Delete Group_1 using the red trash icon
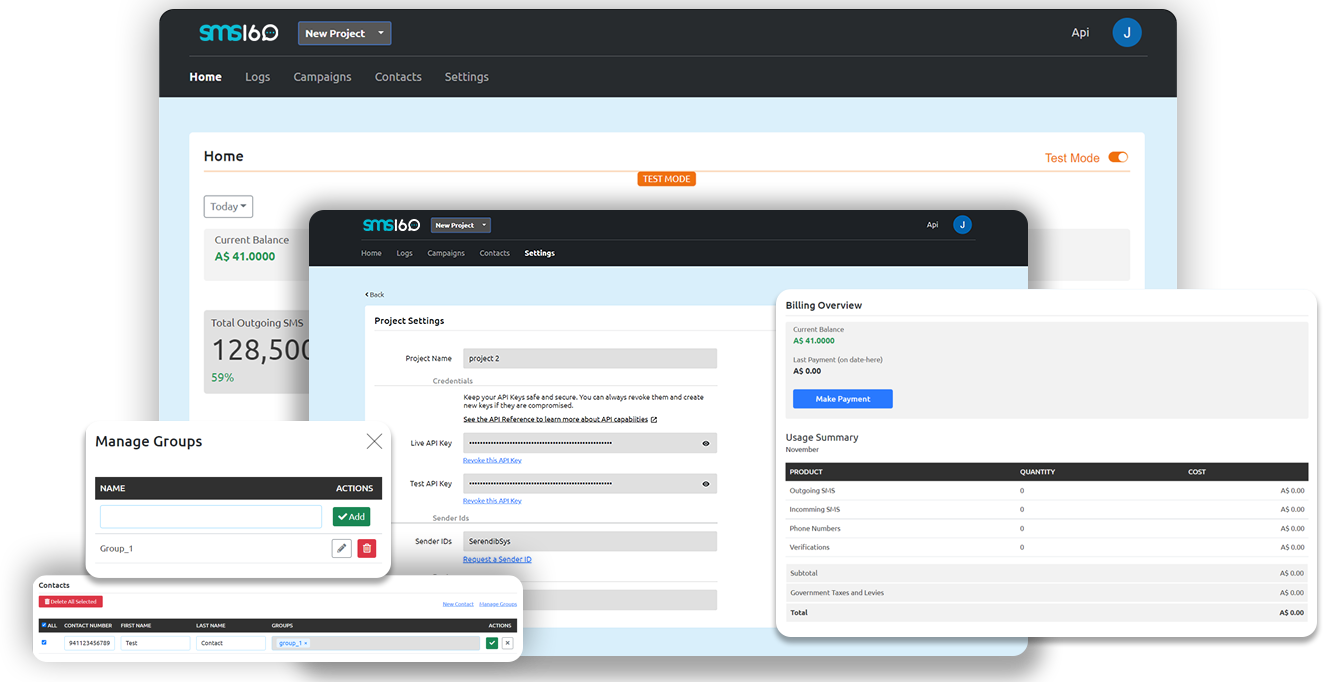Viewport: 1337px width, 682px height. point(367,548)
